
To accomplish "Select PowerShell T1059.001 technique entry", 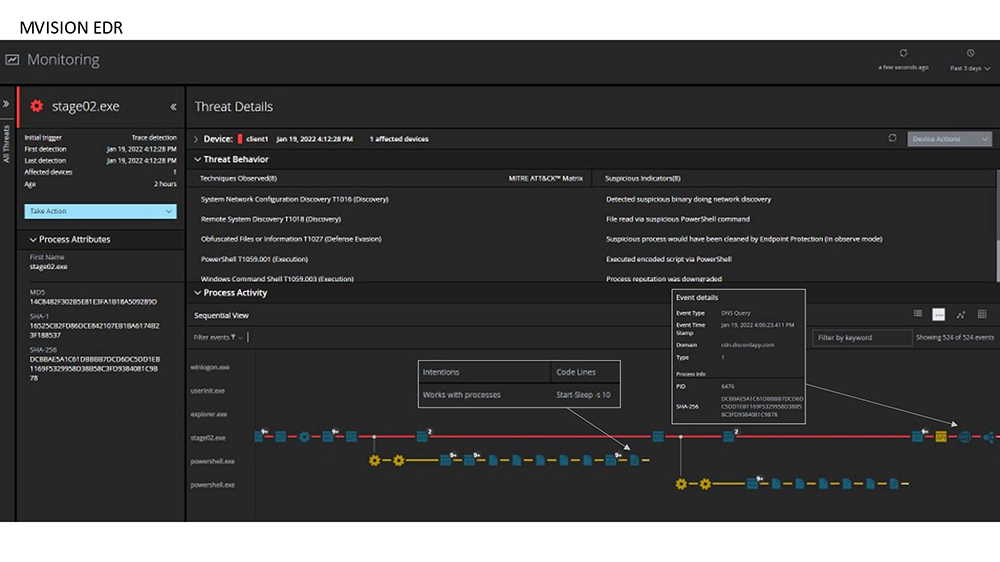I will [x=257, y=259].
